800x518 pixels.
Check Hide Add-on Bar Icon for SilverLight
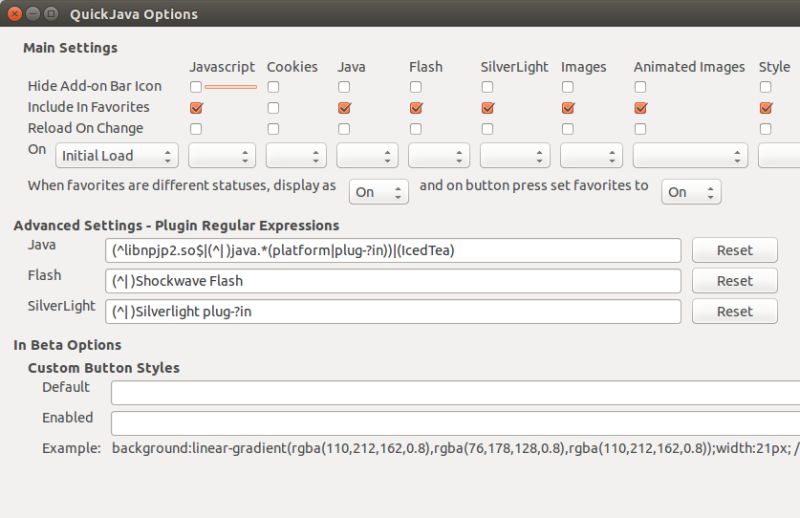pyautogui.click(x=488, y=87)
